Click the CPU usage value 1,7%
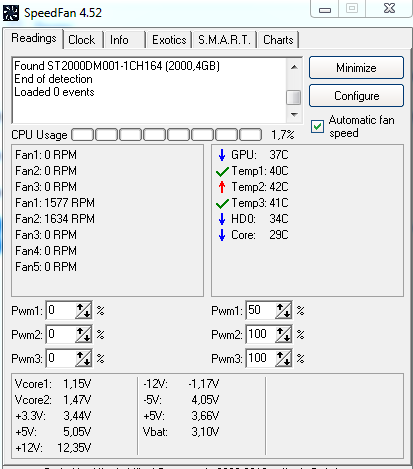 [x=283, y=135]
